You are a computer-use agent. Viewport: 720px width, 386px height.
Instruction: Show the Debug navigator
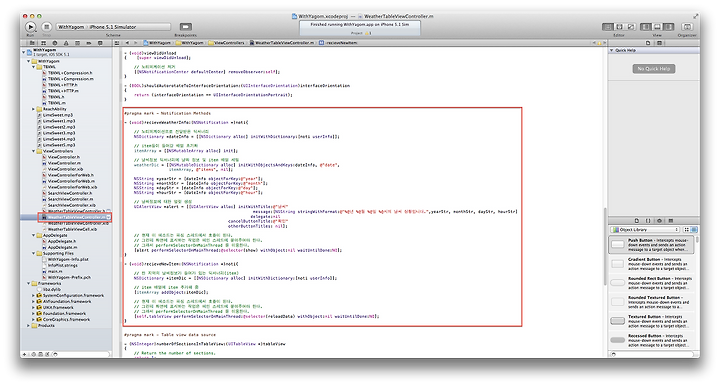click(77, 43)
